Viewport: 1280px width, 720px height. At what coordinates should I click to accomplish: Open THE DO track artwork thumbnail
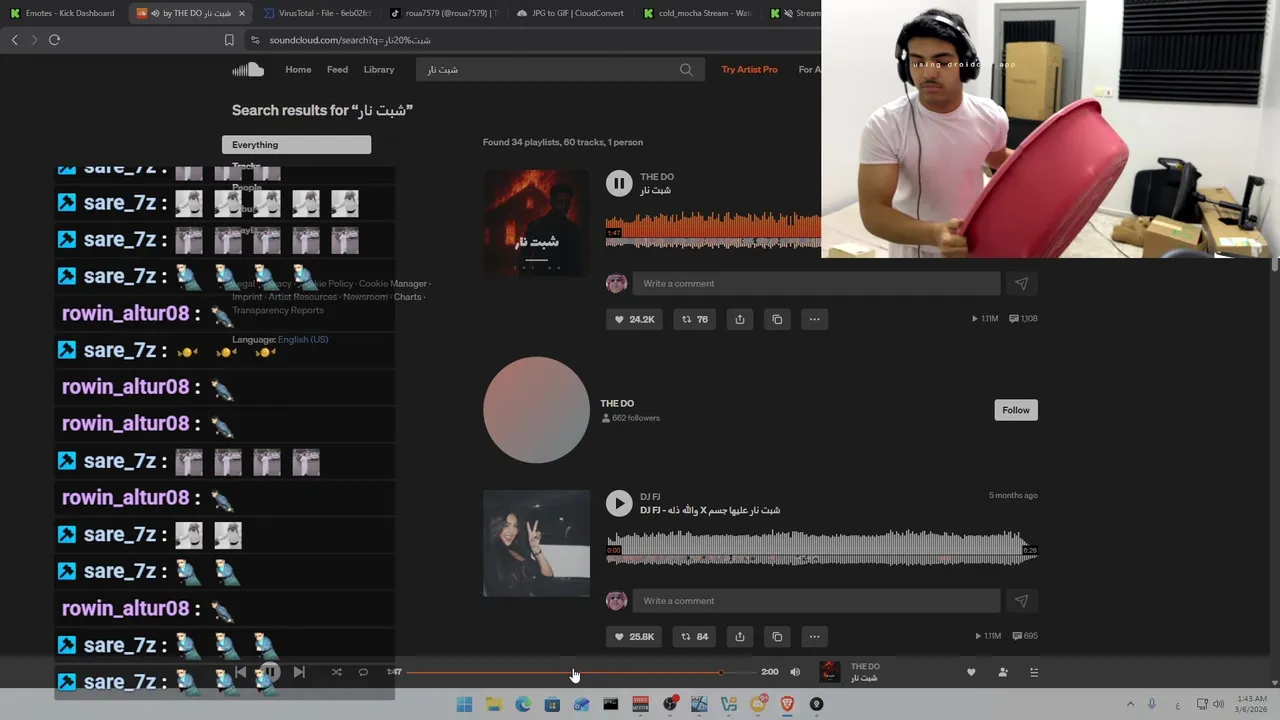coord(536,222)
